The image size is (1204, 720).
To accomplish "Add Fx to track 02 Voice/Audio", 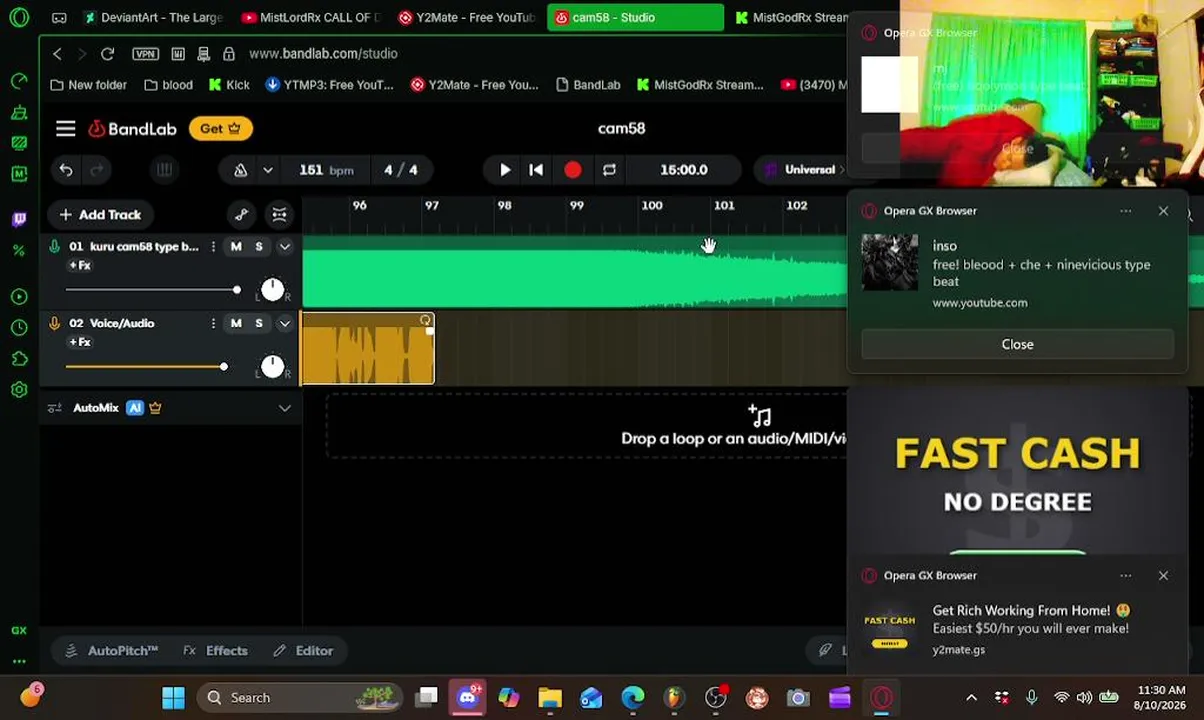I will click(80, 342).
